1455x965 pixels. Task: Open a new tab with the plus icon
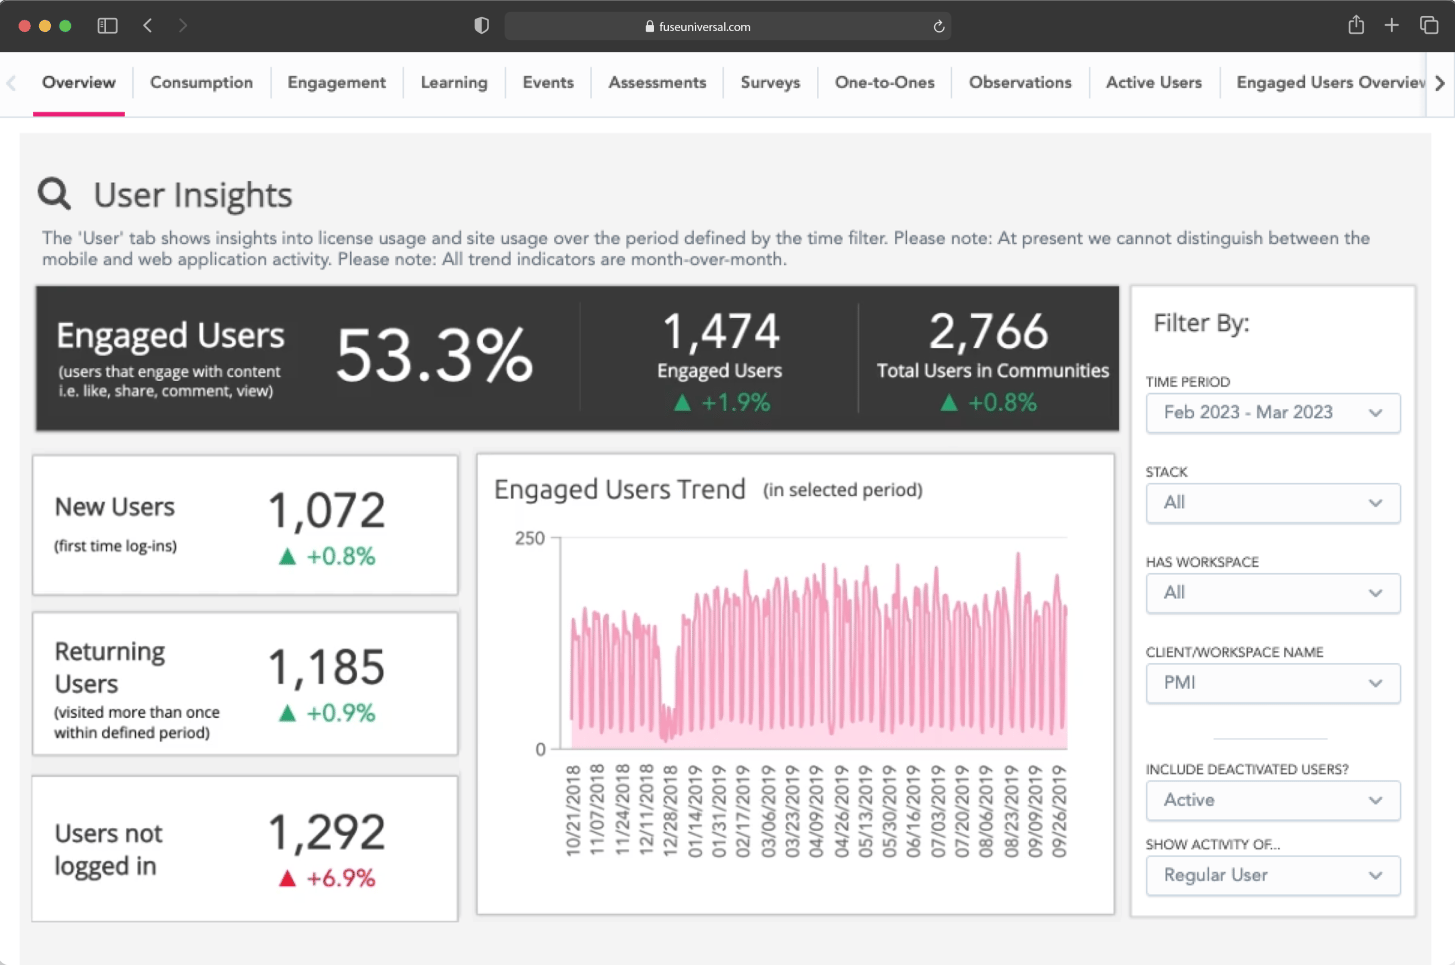tap(1392, 25)
